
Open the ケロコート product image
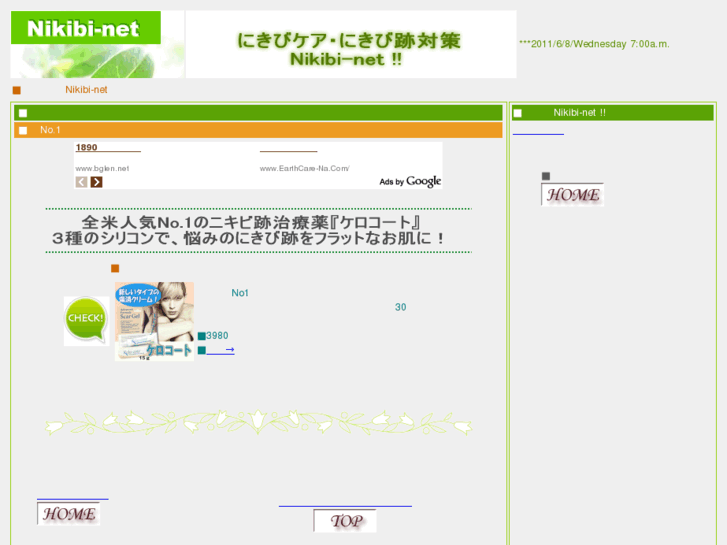[154, 321]
